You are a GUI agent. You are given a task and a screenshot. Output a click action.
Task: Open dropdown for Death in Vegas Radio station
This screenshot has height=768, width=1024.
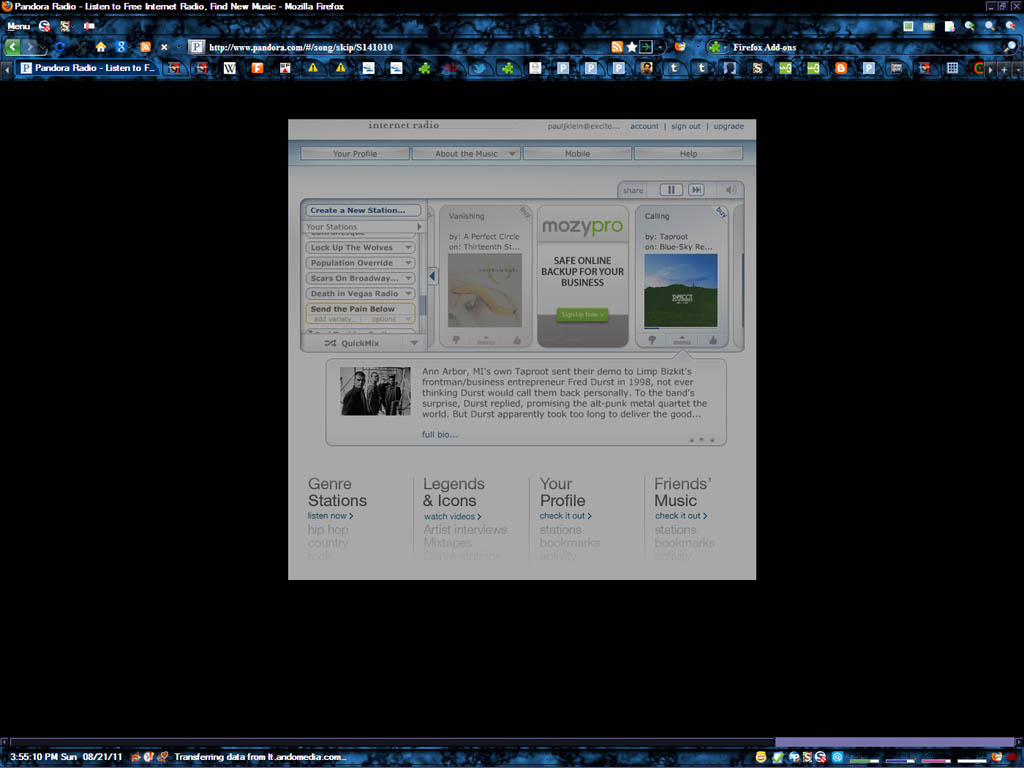pyautogui.click(x=408, y=294)
